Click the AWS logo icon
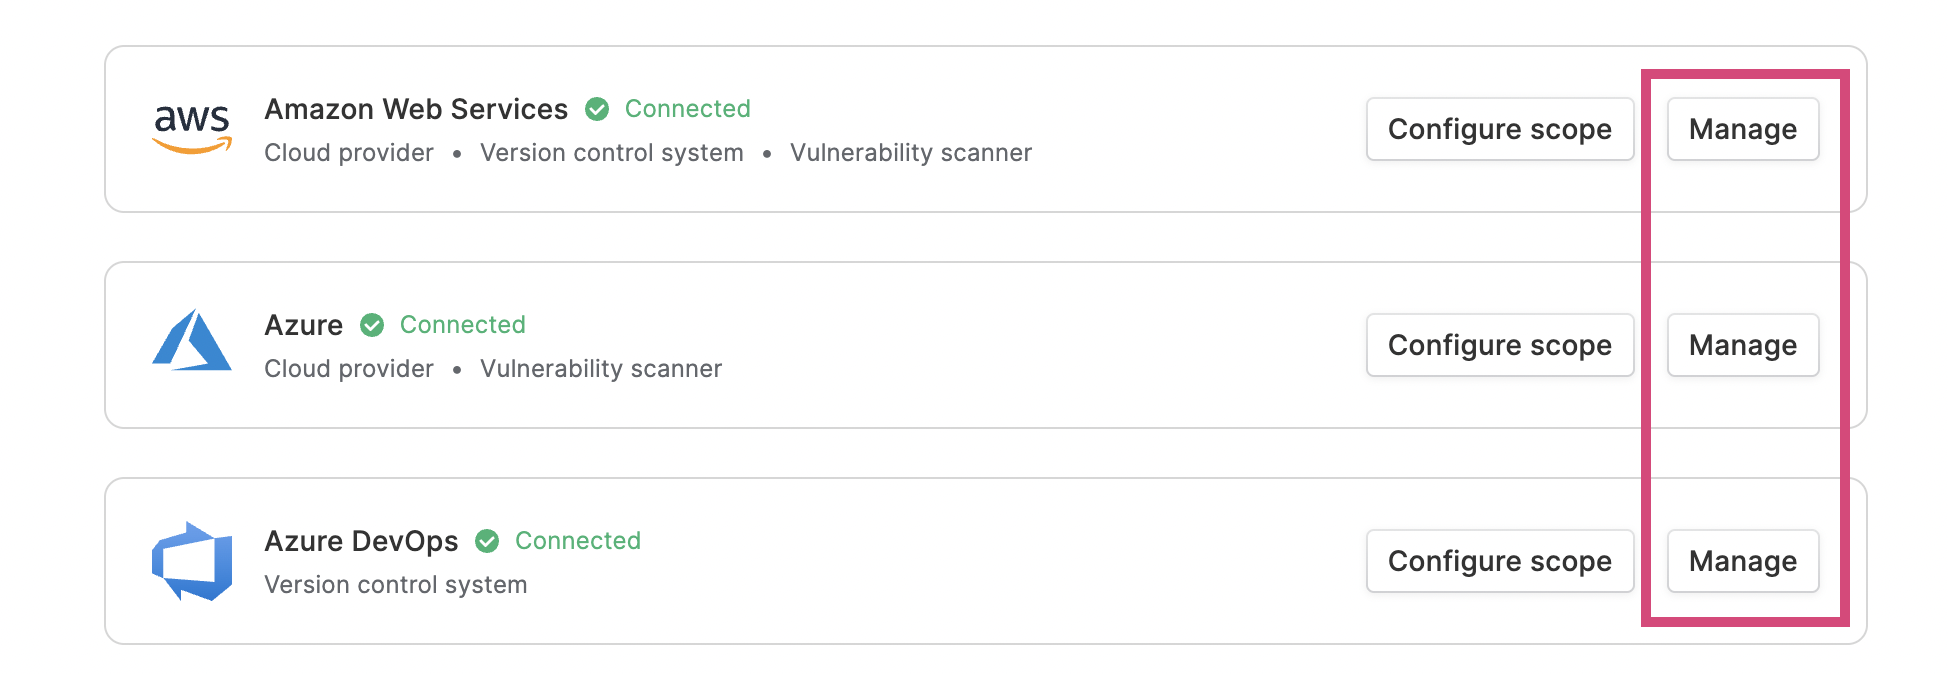The width and height of the screenshot is (1948, 674). click(x=192, y=129)
